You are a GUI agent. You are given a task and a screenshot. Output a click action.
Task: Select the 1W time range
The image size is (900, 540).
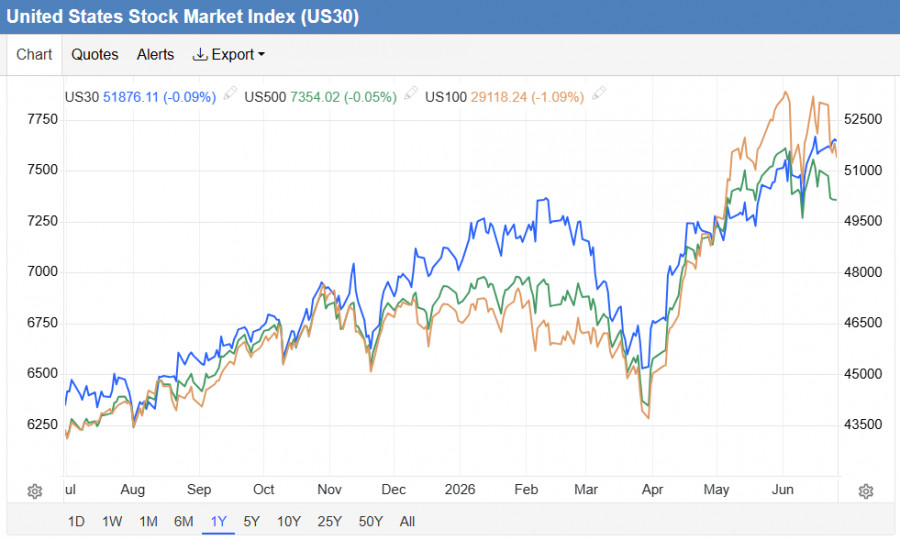tap(112, 521)
